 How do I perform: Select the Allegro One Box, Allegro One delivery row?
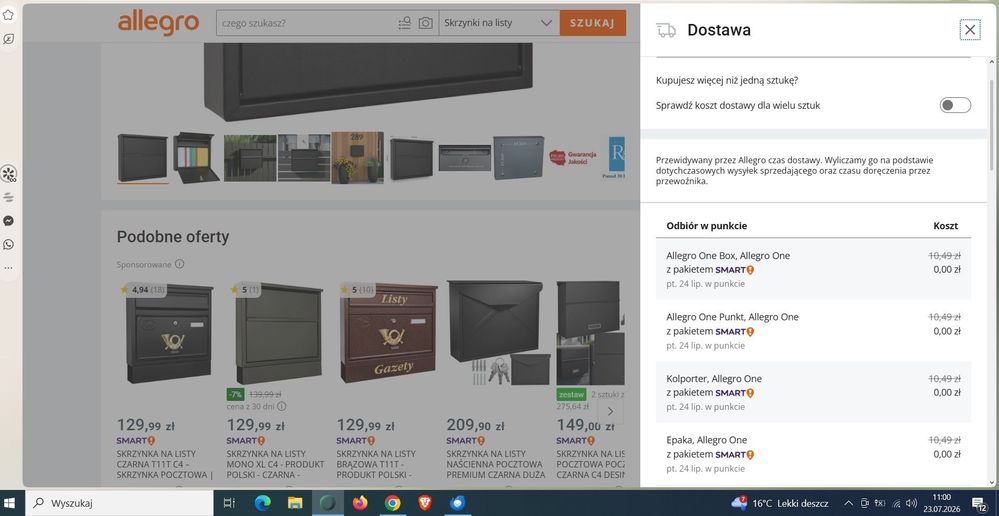pos(813,269)
